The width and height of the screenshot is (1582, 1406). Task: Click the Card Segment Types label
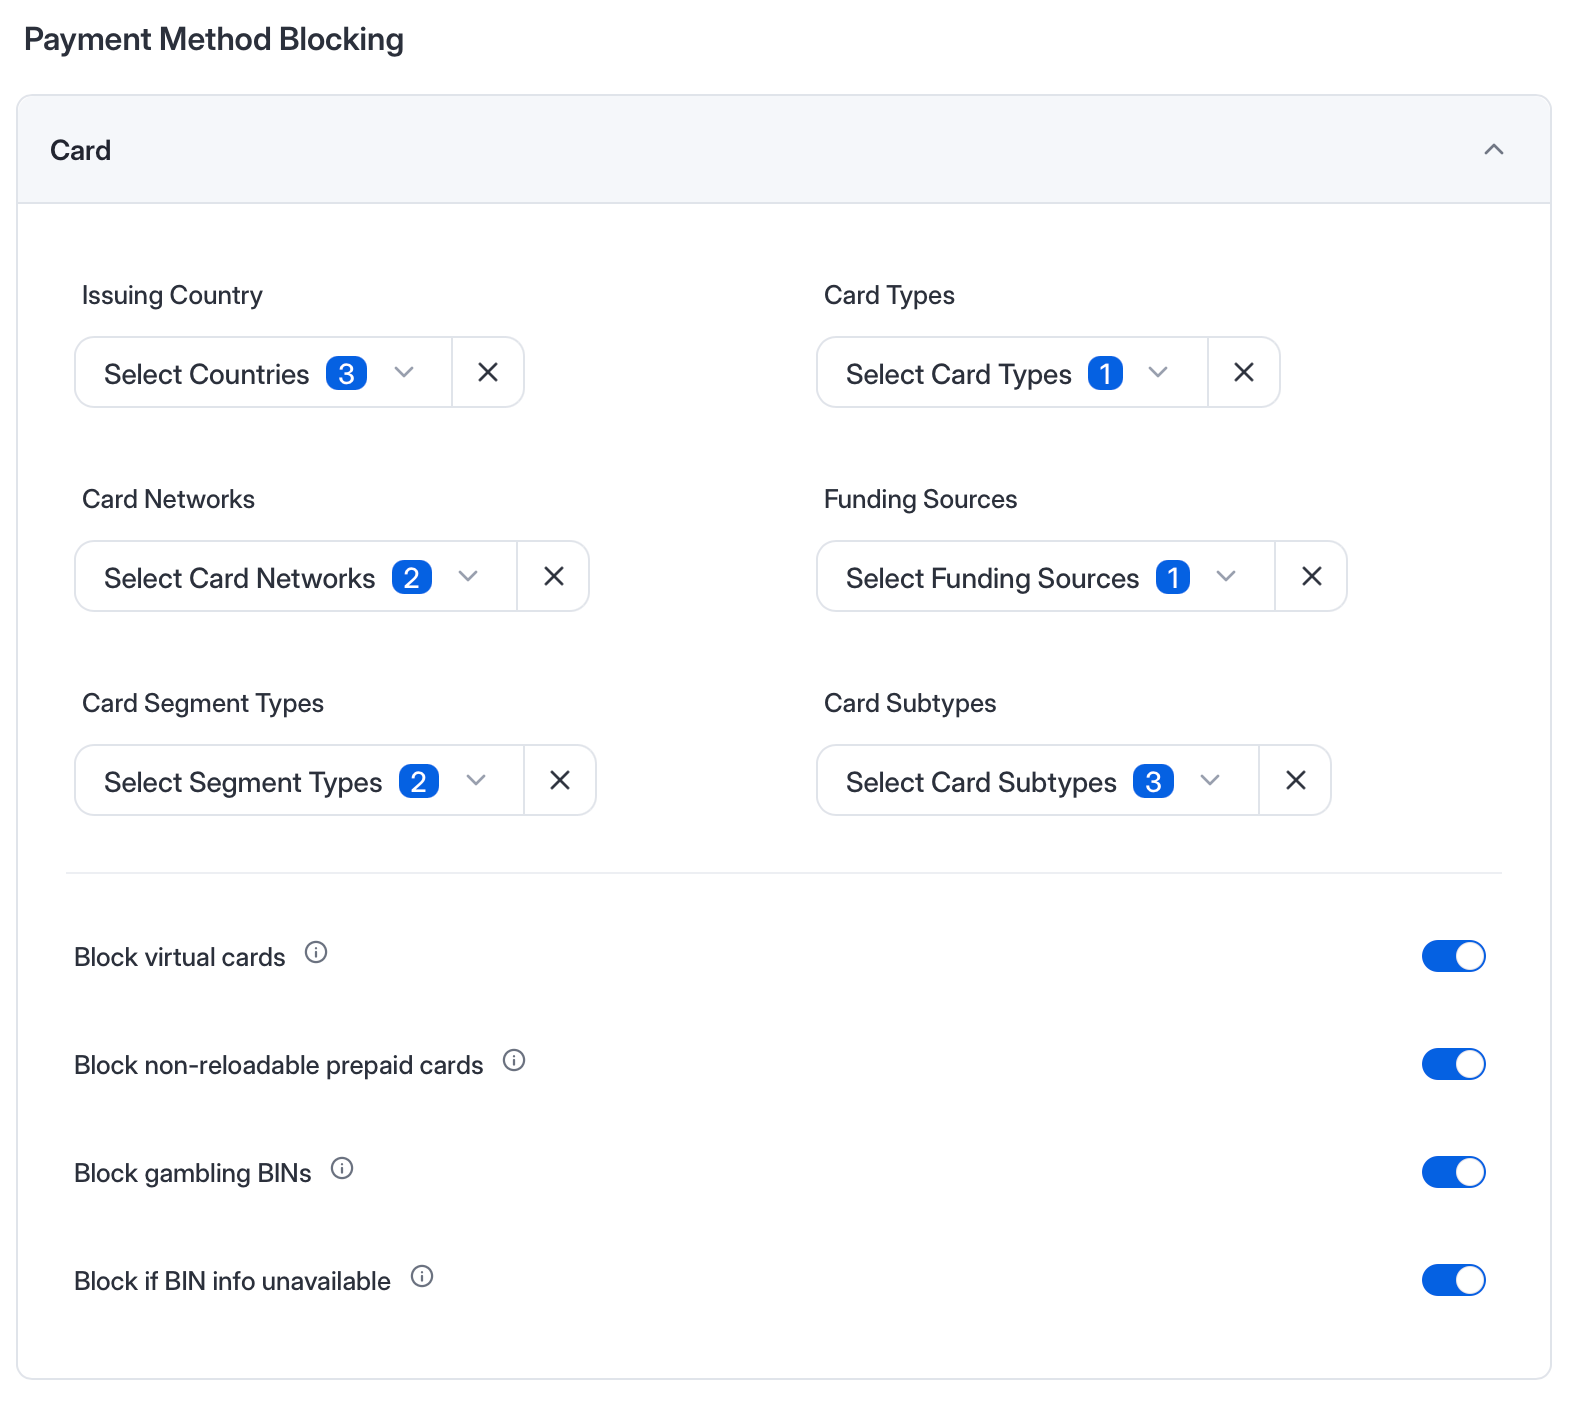click(203, 703)
